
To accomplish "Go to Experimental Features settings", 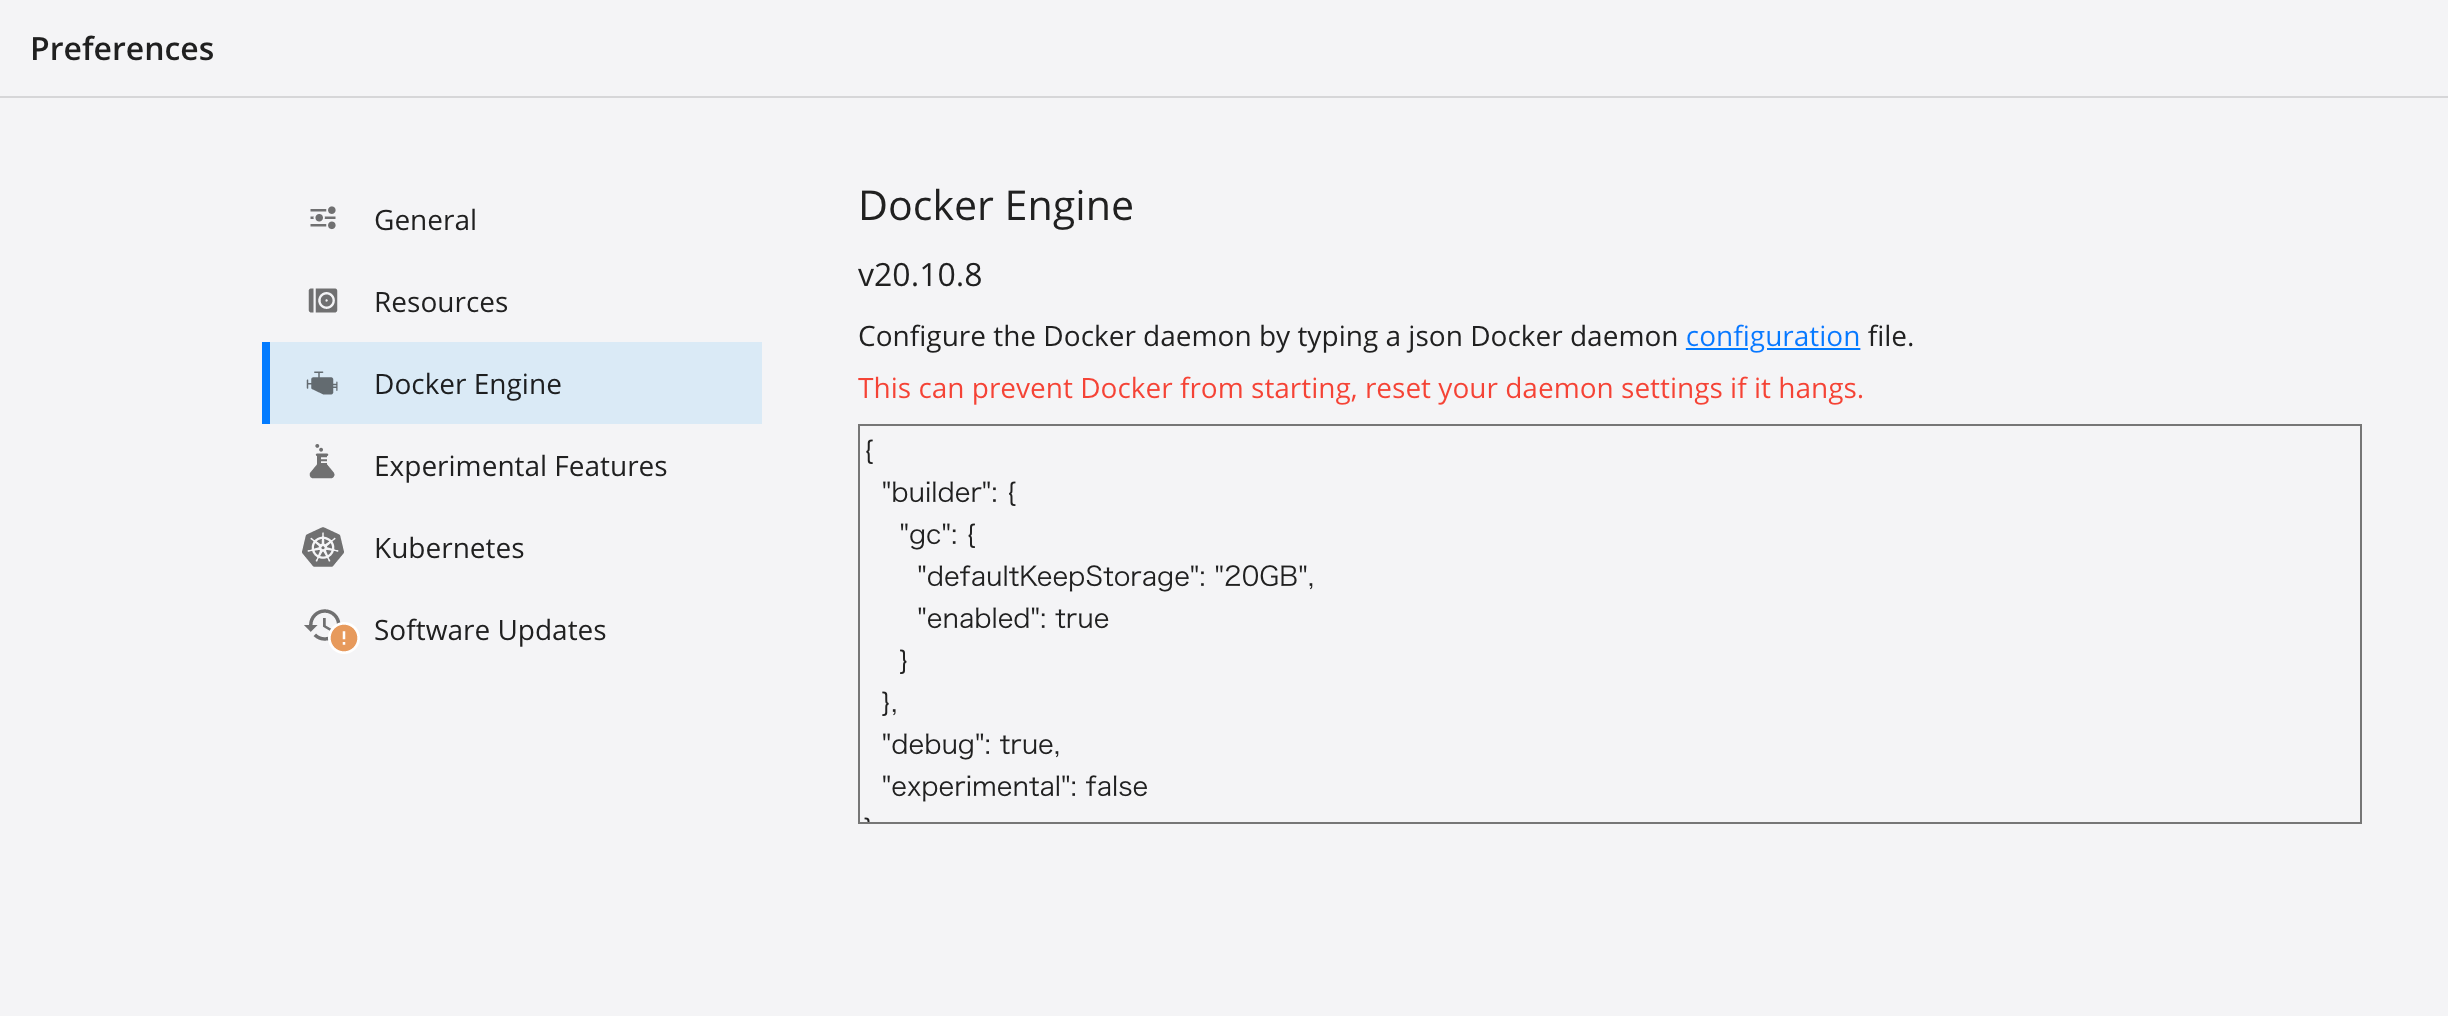I will [520, 466].
